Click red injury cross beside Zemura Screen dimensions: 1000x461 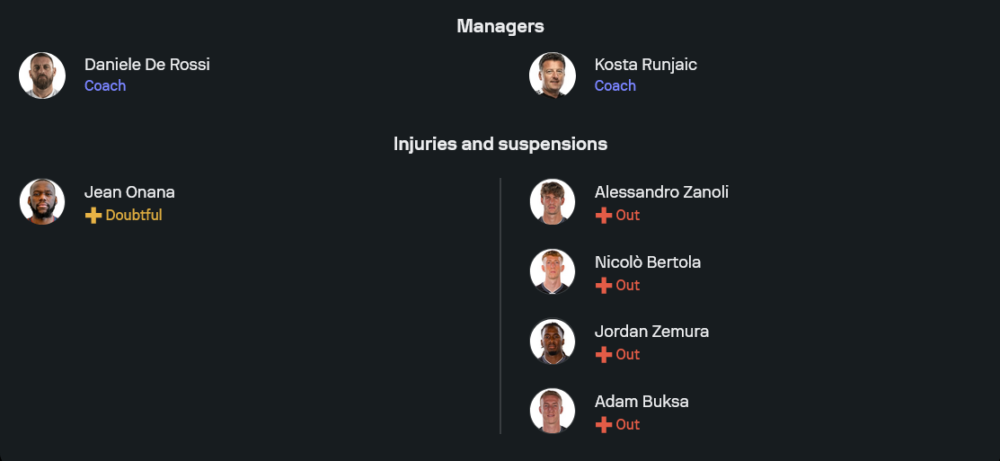[x=603, y=354]
